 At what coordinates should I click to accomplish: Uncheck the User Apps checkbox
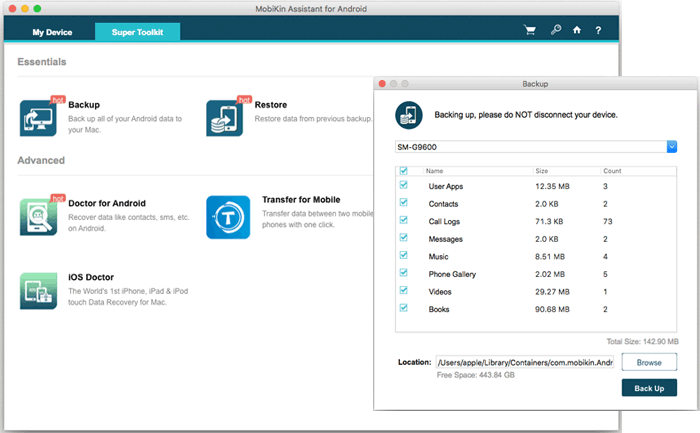click(404, 185)
